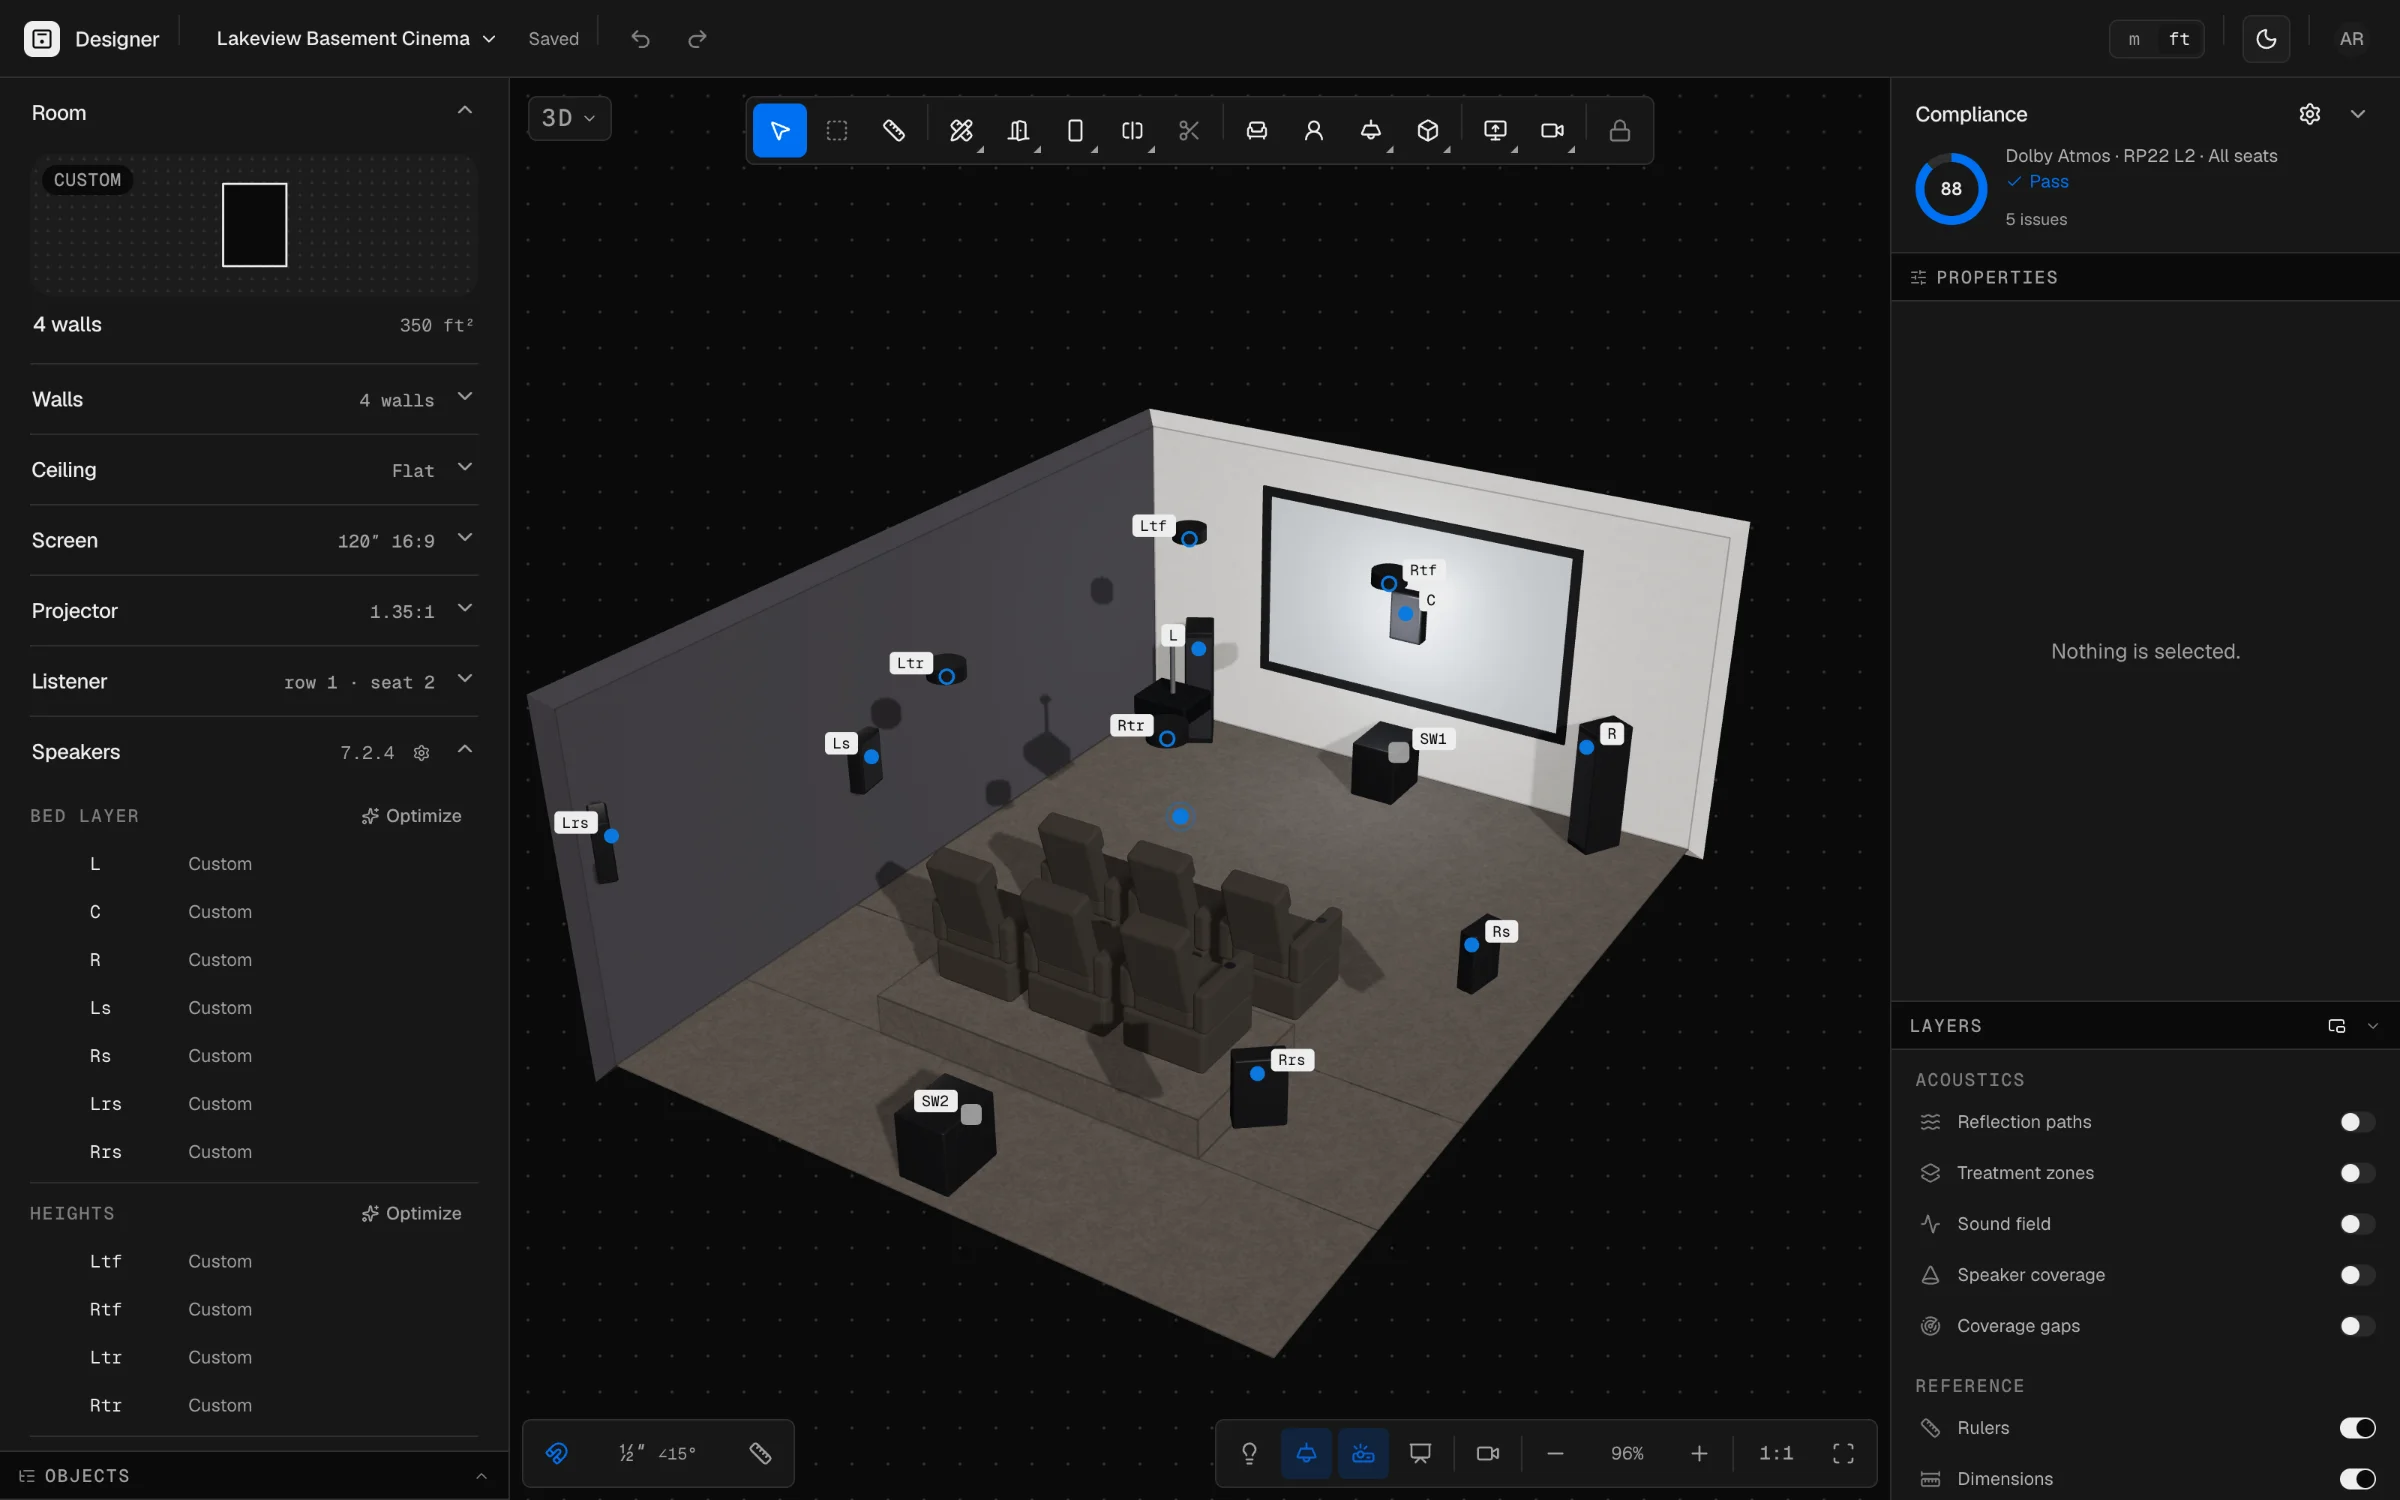Choose the marquee selection tool
This screenshot has width=2400, height=1500.
(837, 131)
